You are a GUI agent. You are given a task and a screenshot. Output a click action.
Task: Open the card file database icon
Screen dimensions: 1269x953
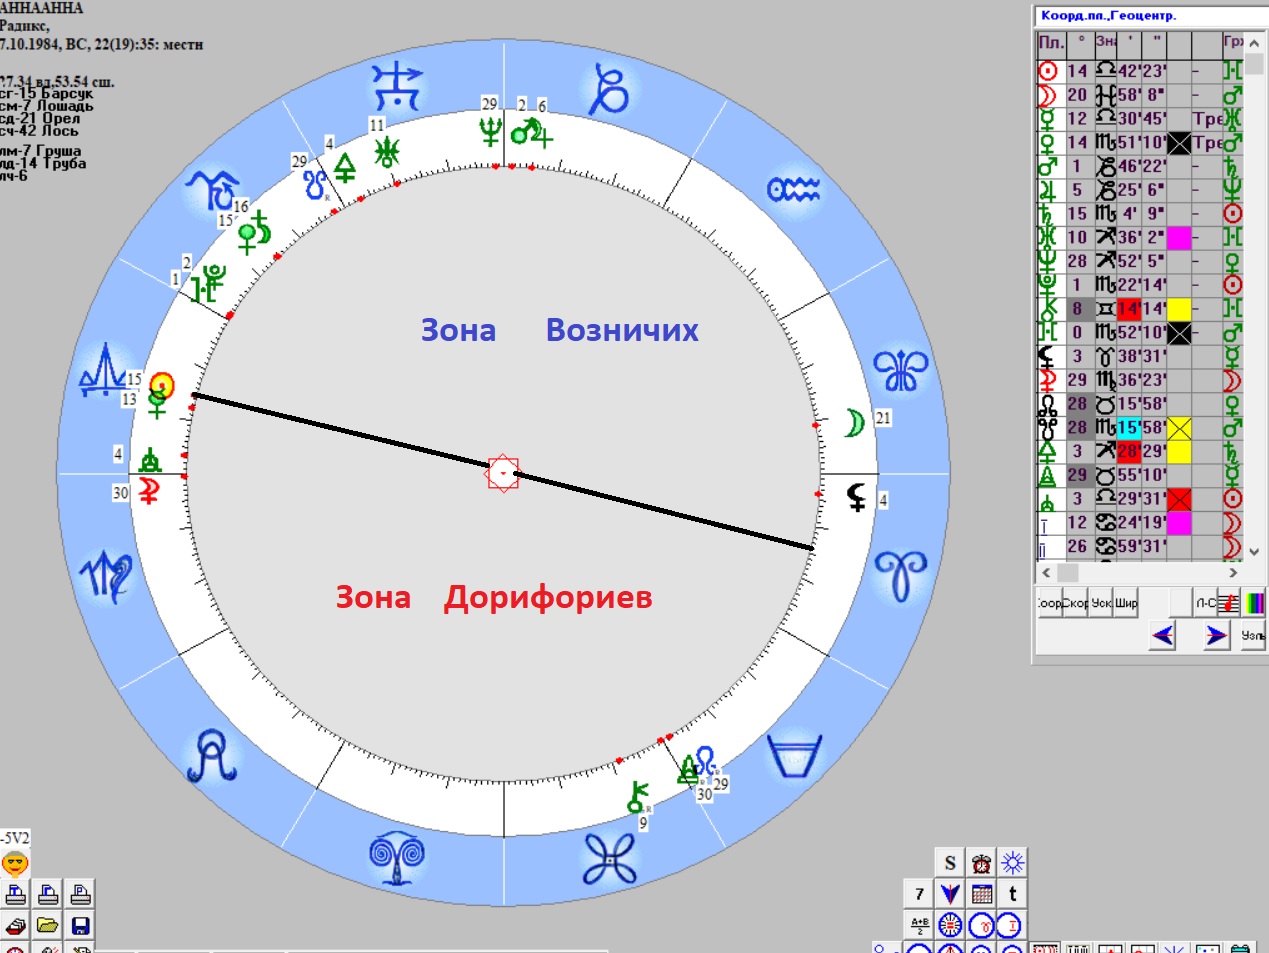(16, 925)
